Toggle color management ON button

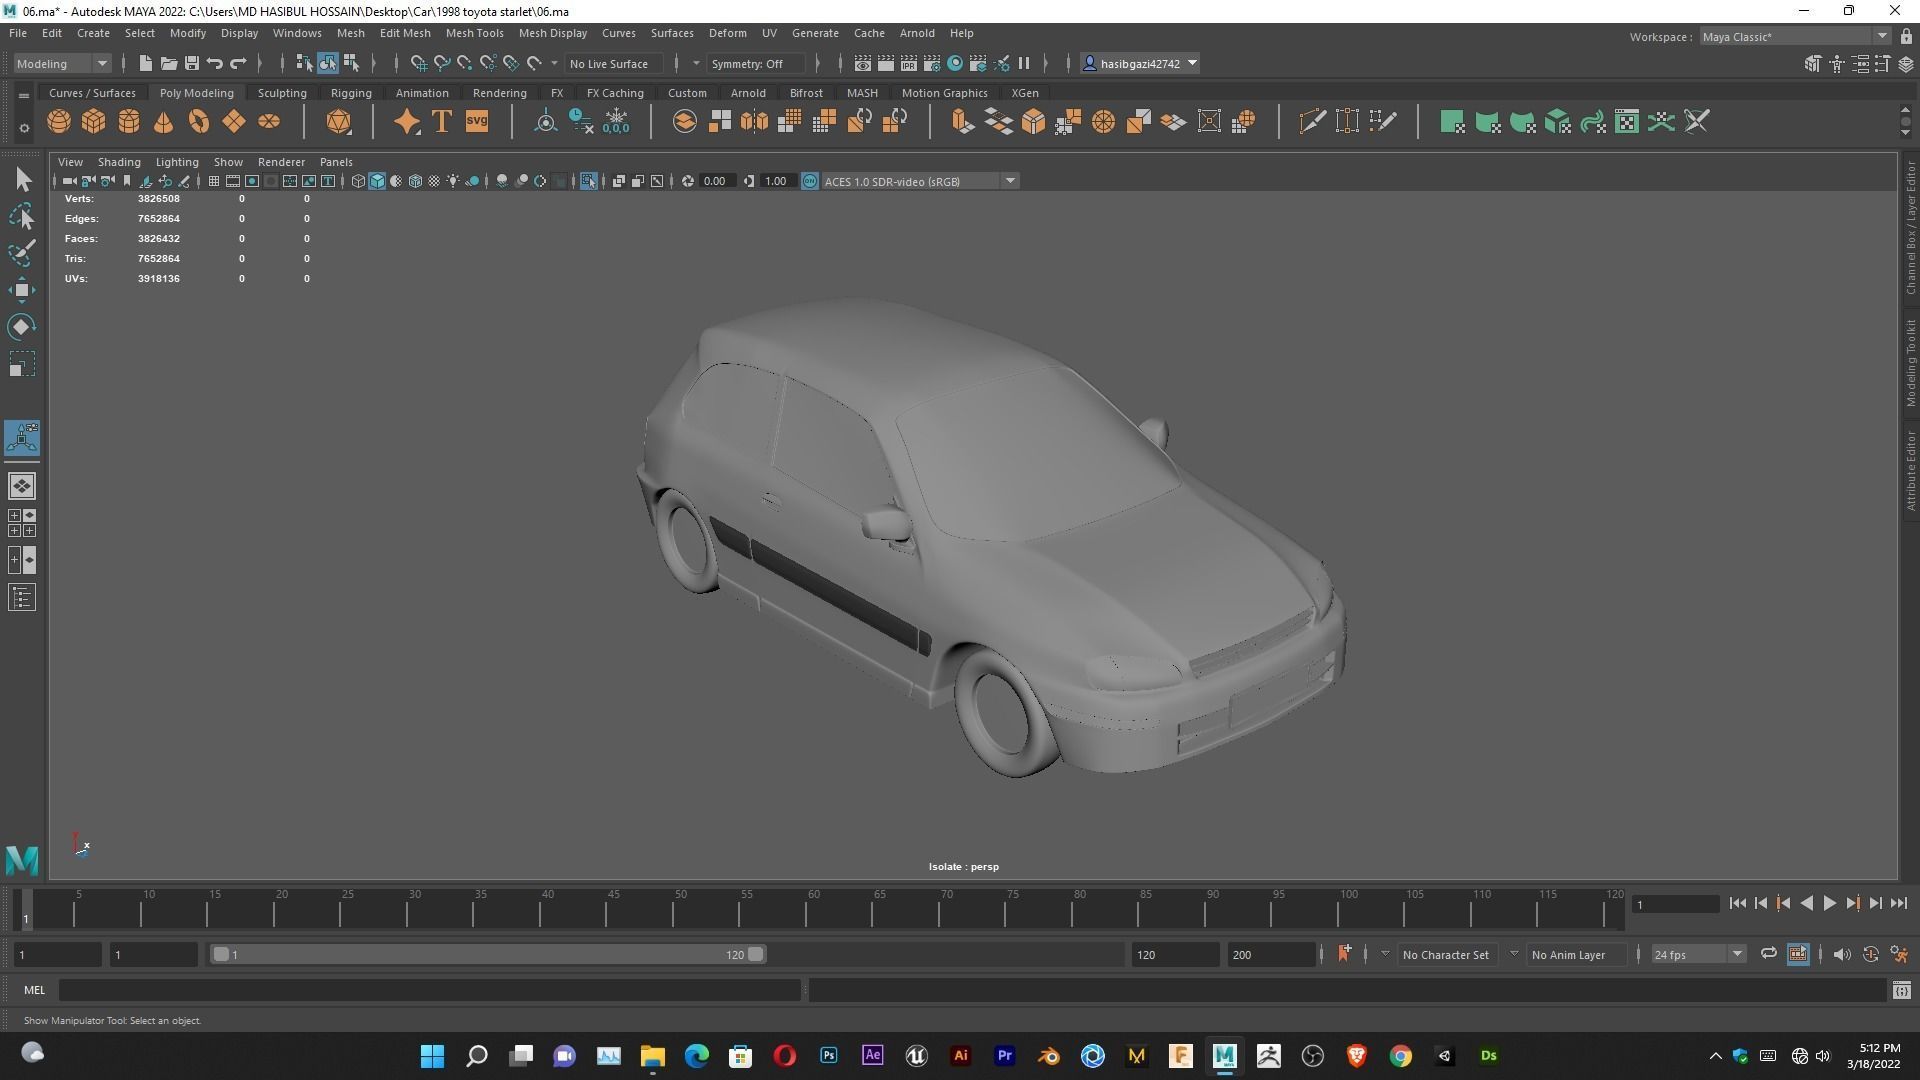click(810, 181)
